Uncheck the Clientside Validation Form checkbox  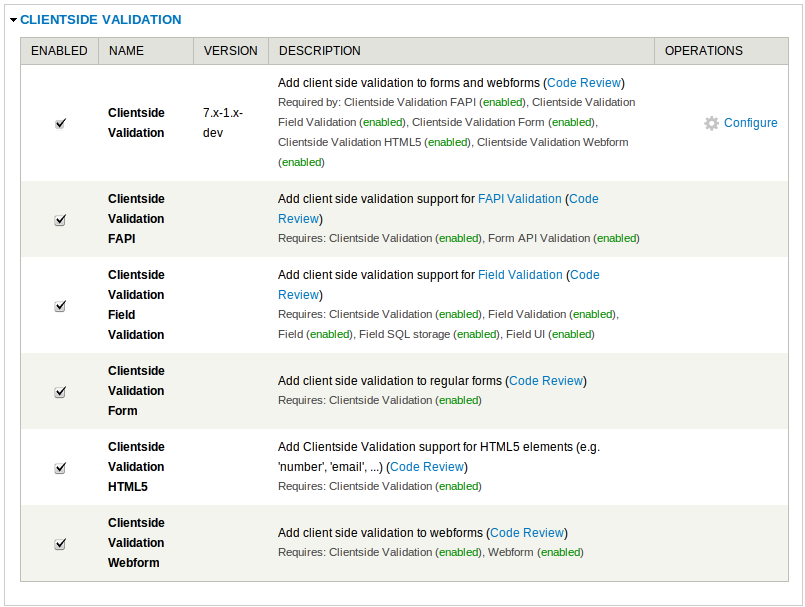[x=60, y=391]
